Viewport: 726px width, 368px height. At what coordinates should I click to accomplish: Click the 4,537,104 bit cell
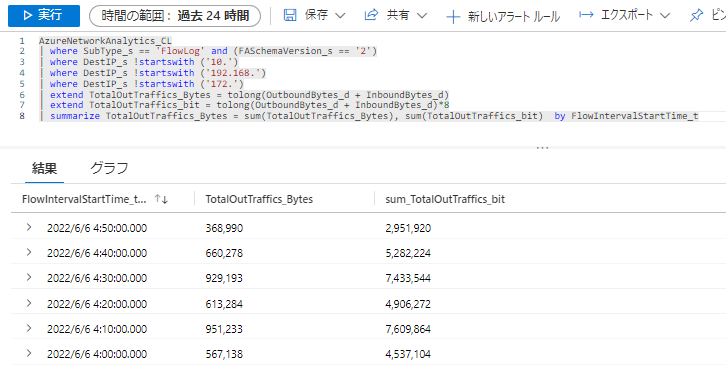408,354
